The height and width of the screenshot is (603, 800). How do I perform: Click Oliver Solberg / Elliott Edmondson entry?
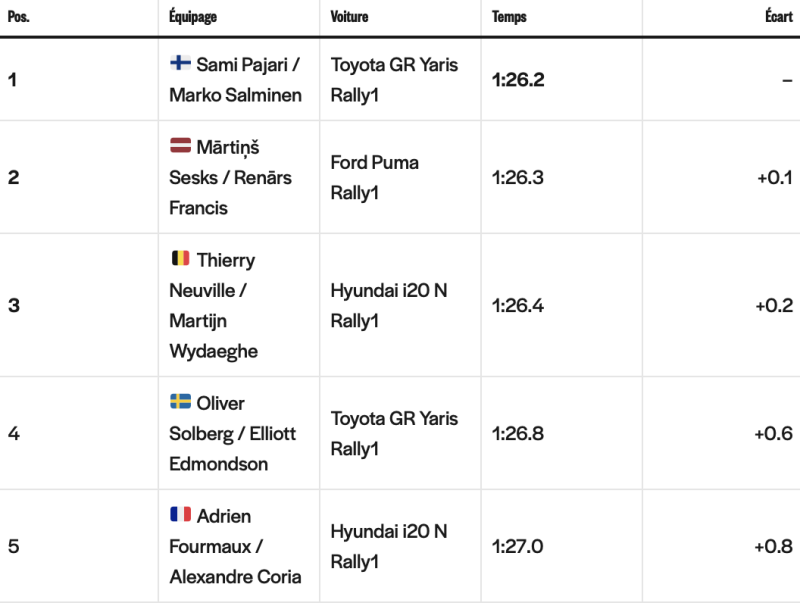[x=233, y=433]
